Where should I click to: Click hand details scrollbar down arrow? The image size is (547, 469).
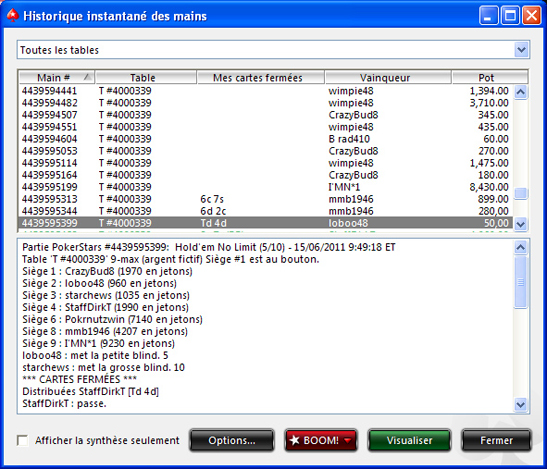[x=520, y=405]
